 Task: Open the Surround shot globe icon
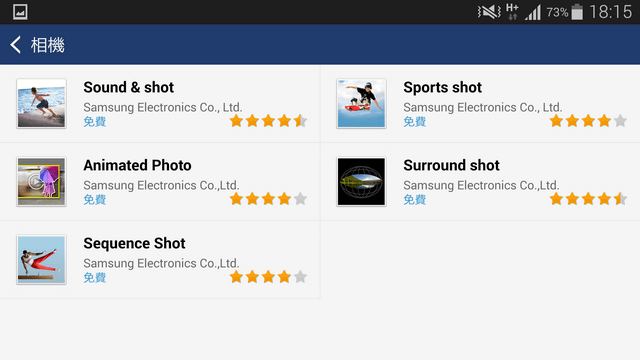pos(361,182)
